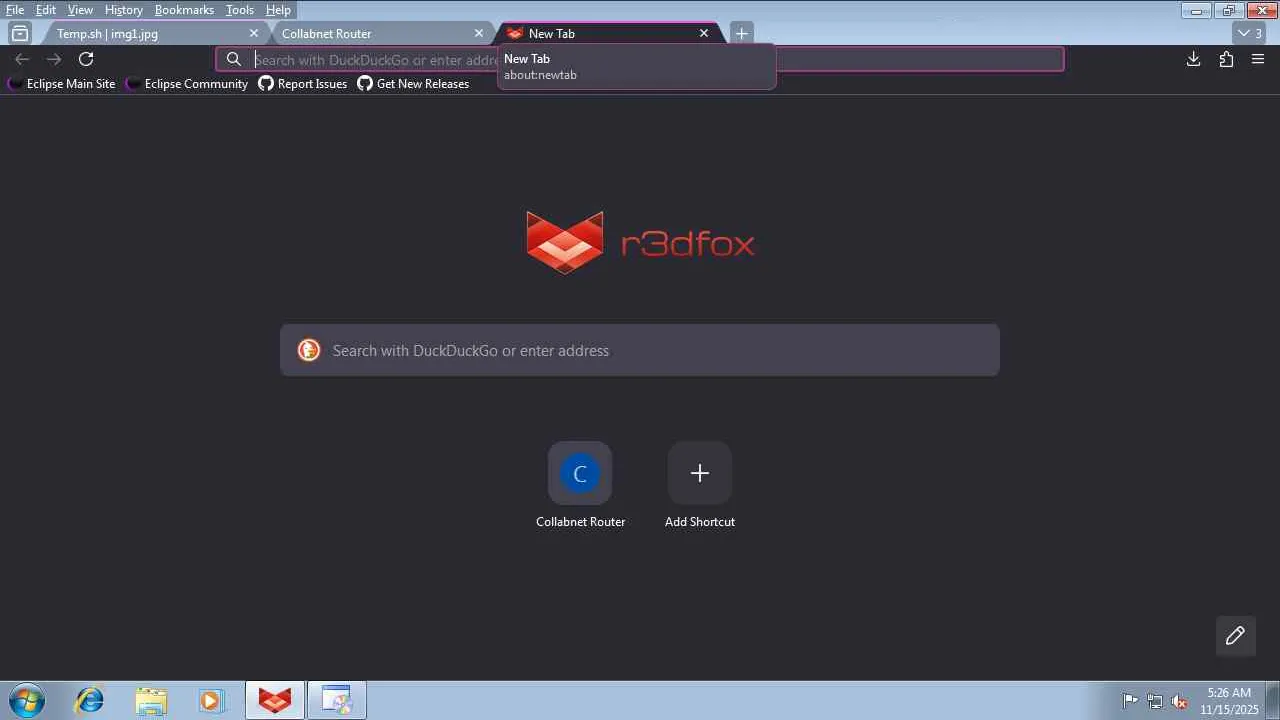Open the History menu
The height and width of the screenshot is (720, 1280).
(x=124, y=10)
